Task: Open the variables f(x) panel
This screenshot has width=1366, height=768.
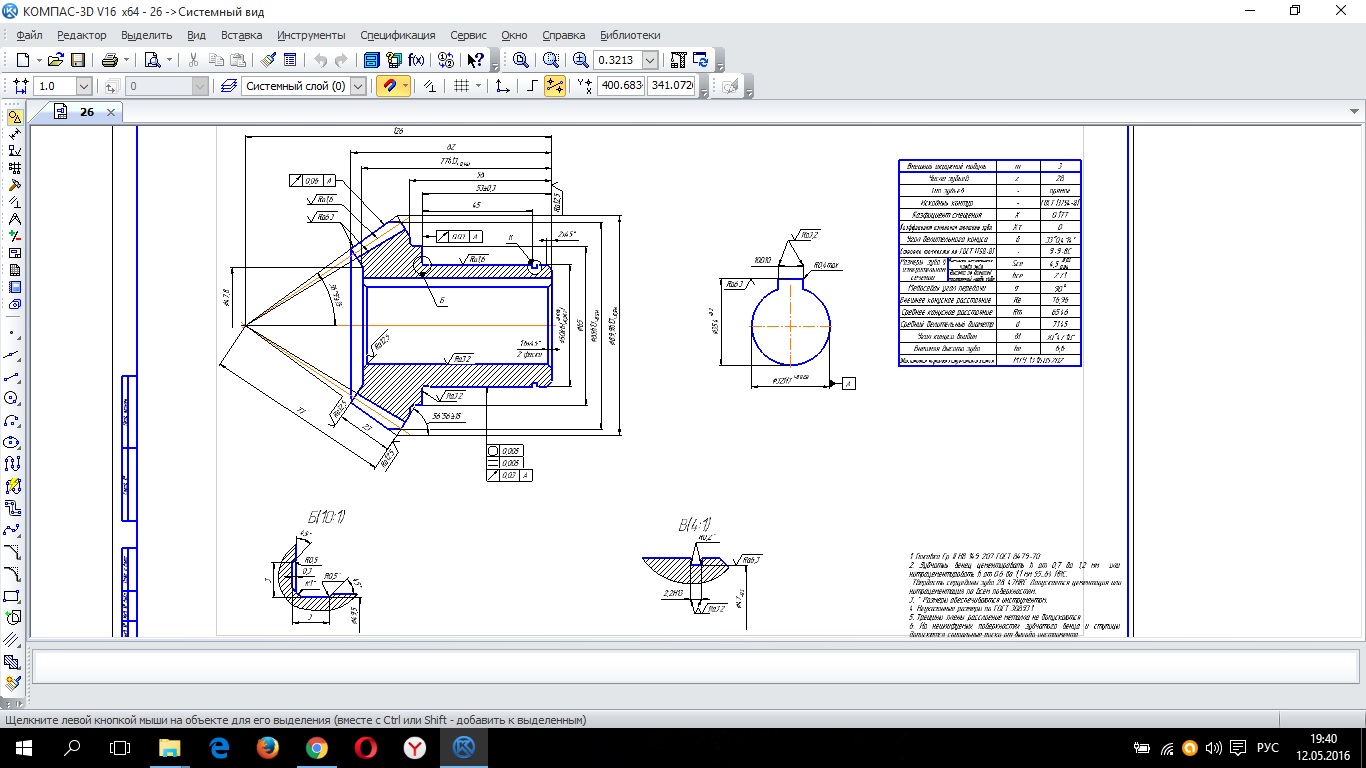Action: point(416,60)
